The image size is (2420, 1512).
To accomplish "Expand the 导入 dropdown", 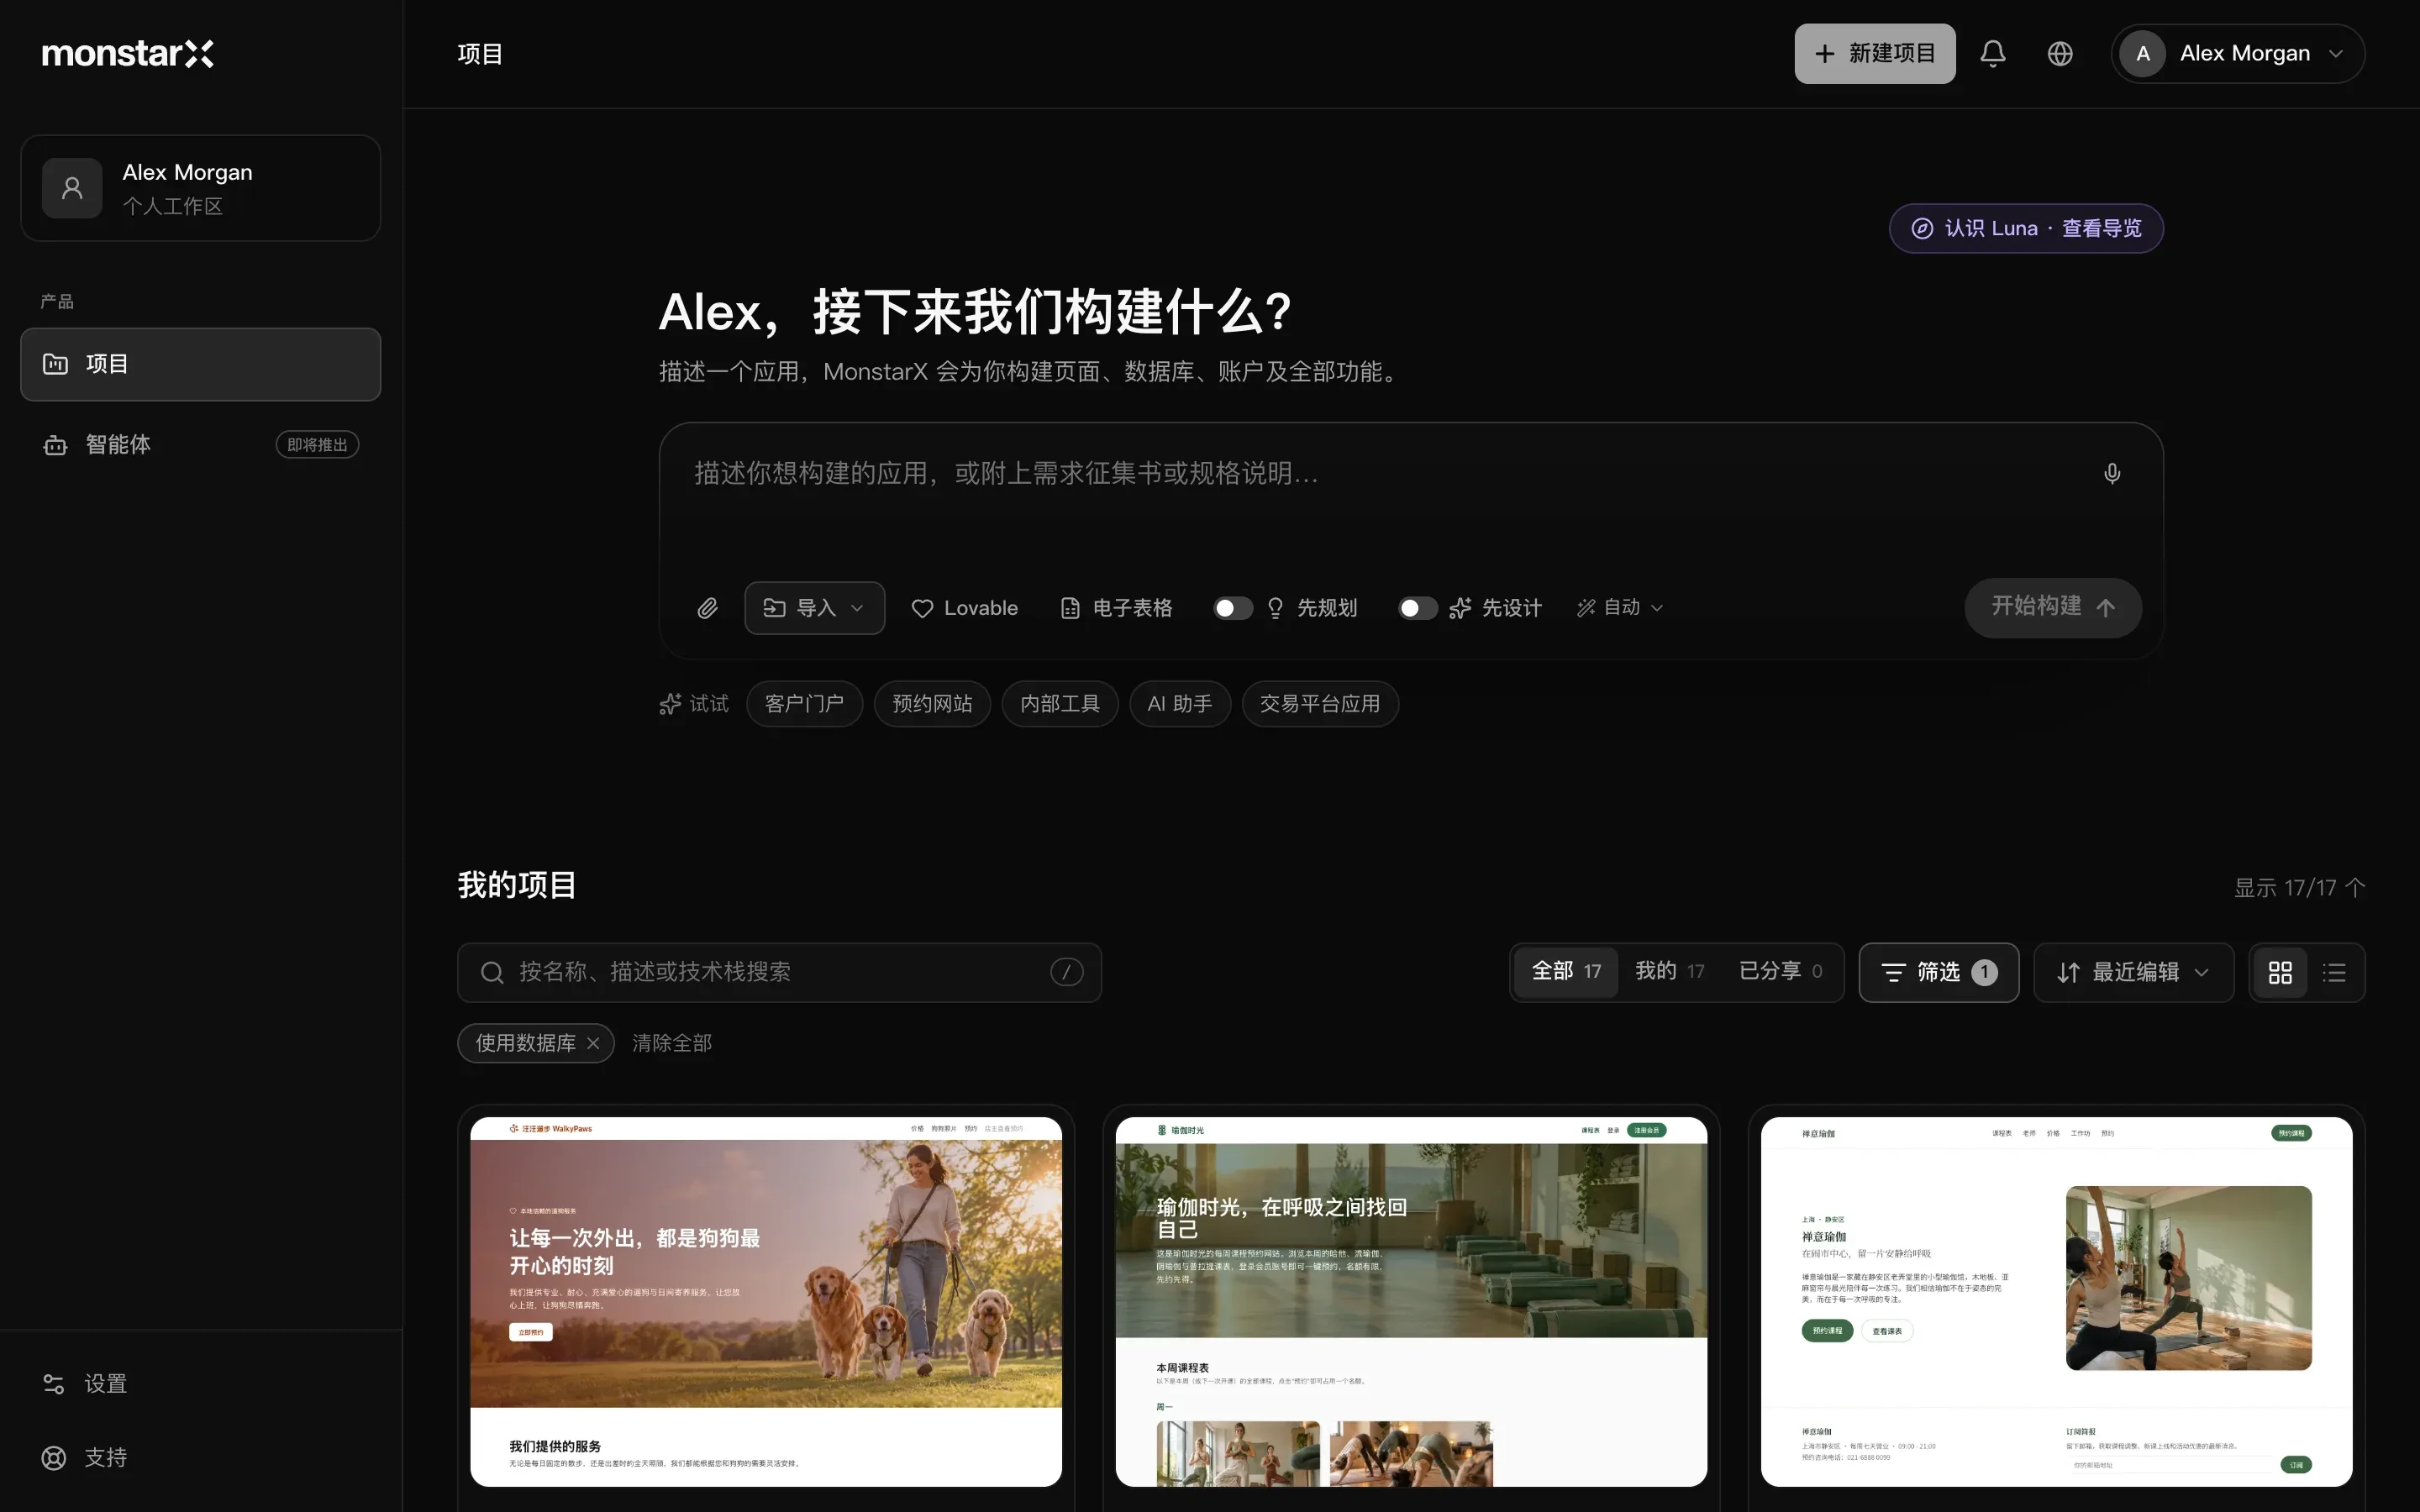I will (x=814, y=608).
